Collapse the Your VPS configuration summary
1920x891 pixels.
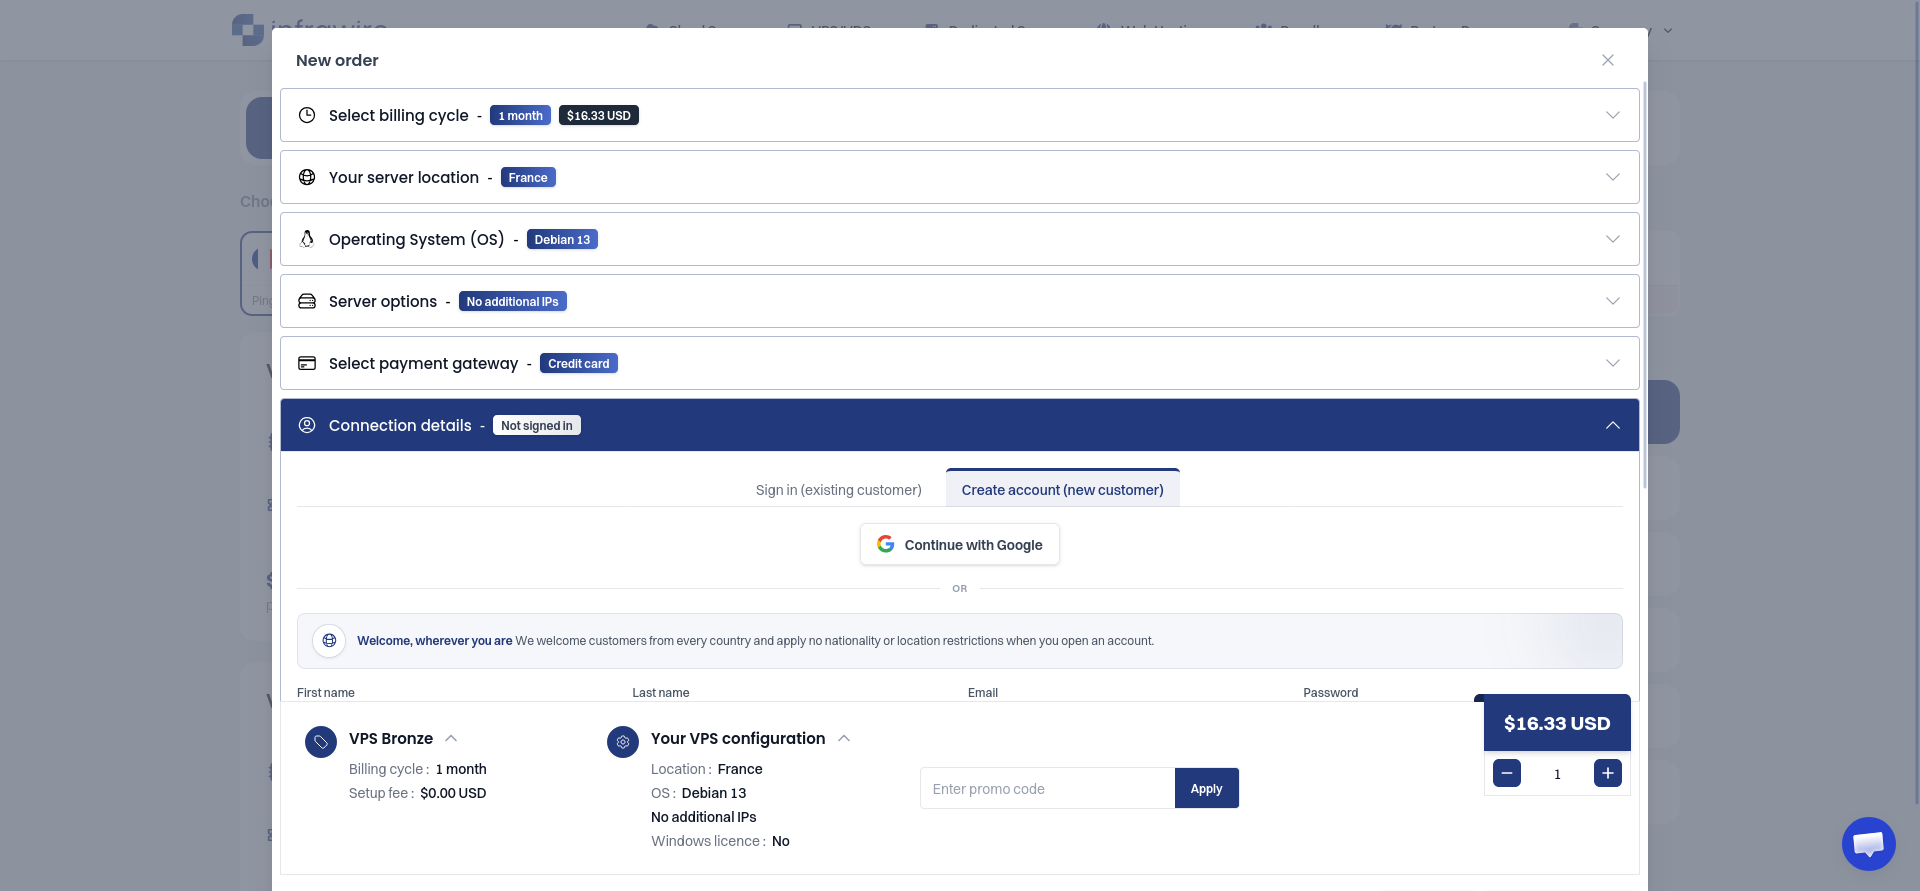tap(844, 738)
